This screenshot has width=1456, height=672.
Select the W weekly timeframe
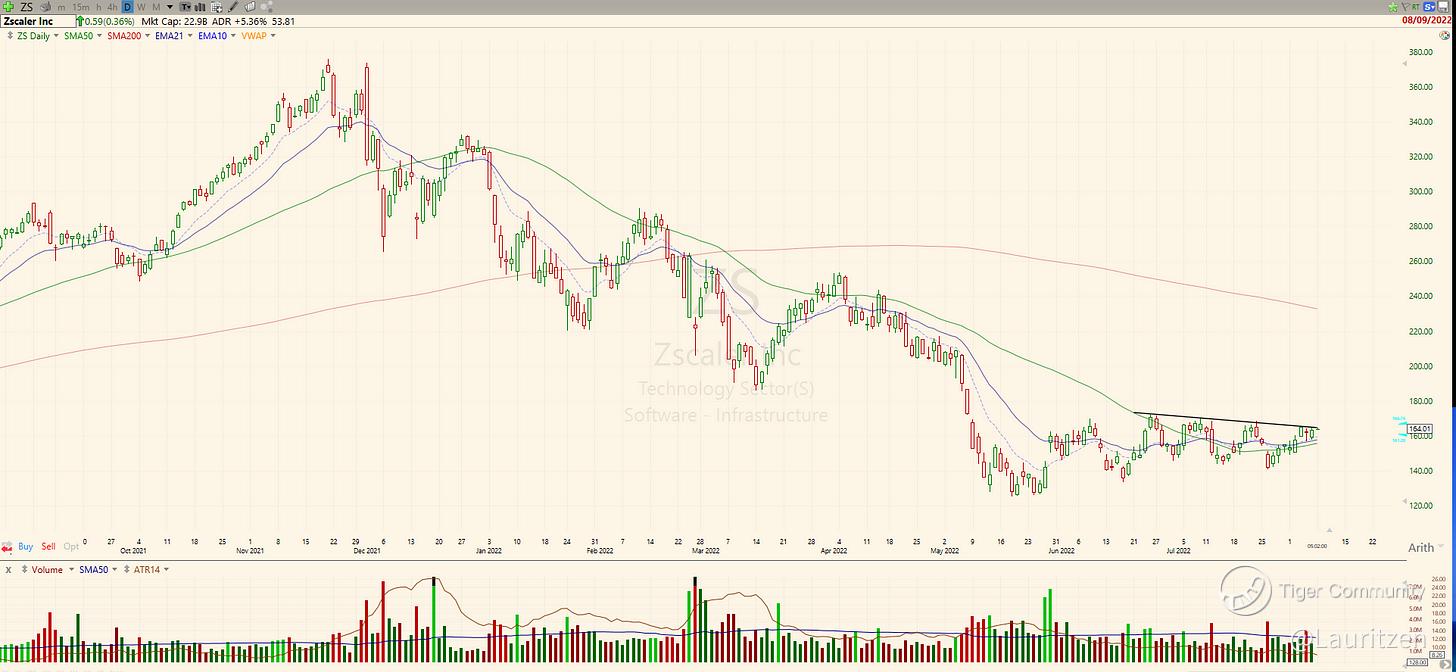tap(141, 8)
